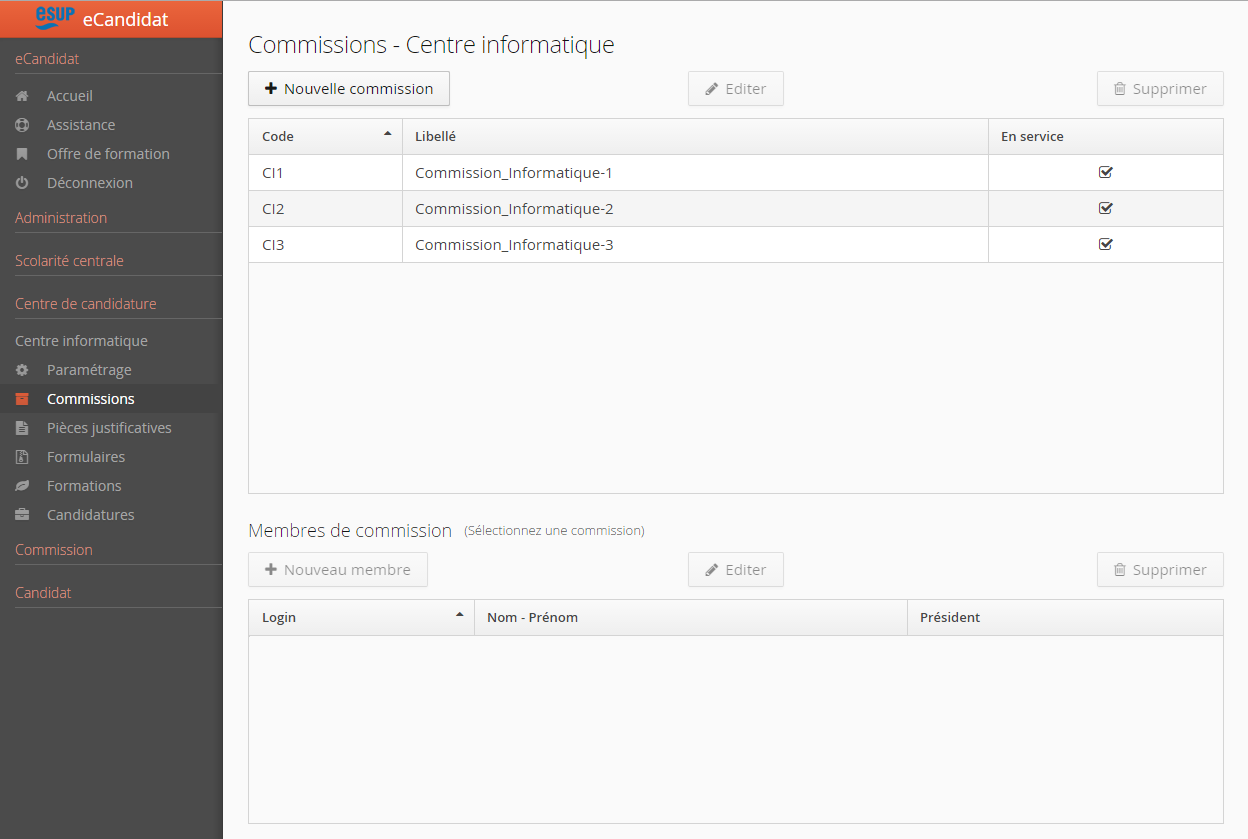Expand the Administration sidebar section

tap(61, 218)
